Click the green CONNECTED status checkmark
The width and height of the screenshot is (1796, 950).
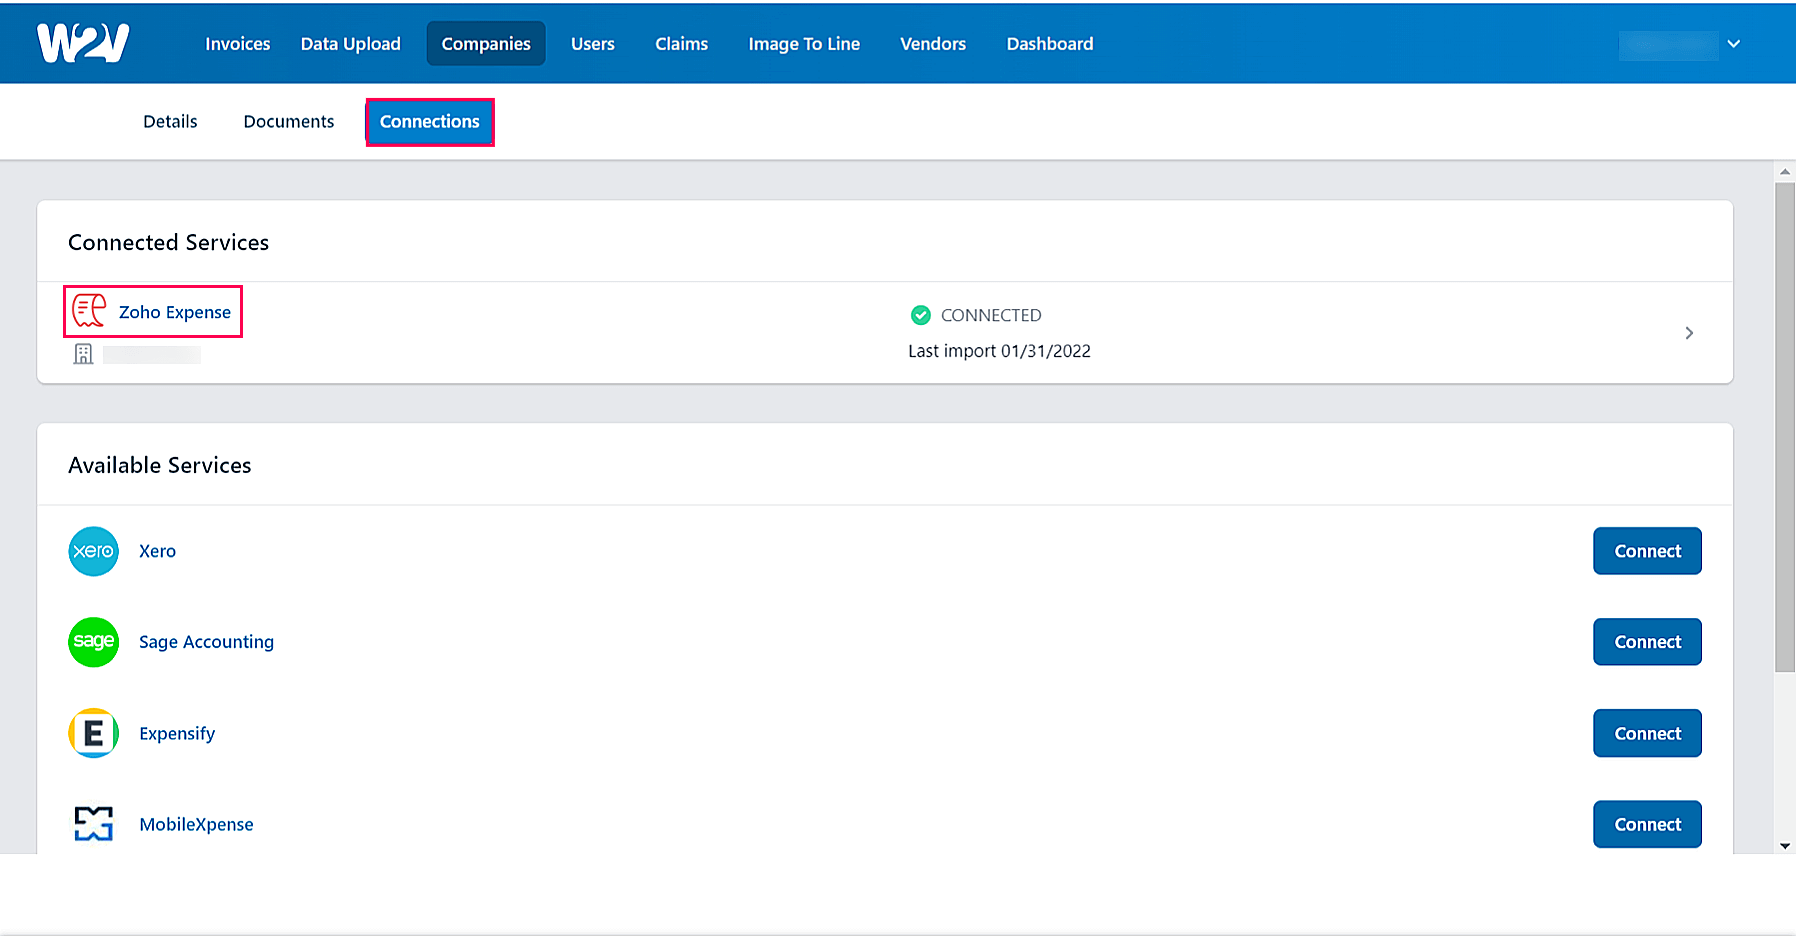coord(920,315)
